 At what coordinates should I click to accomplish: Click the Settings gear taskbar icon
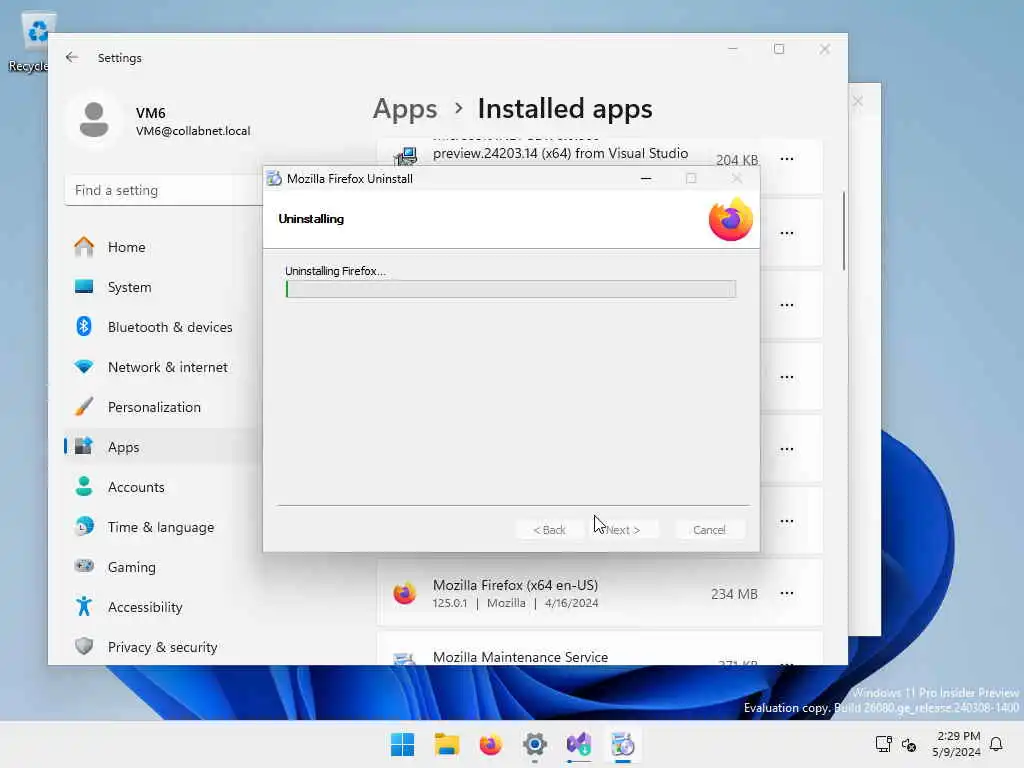coord(535,744)
